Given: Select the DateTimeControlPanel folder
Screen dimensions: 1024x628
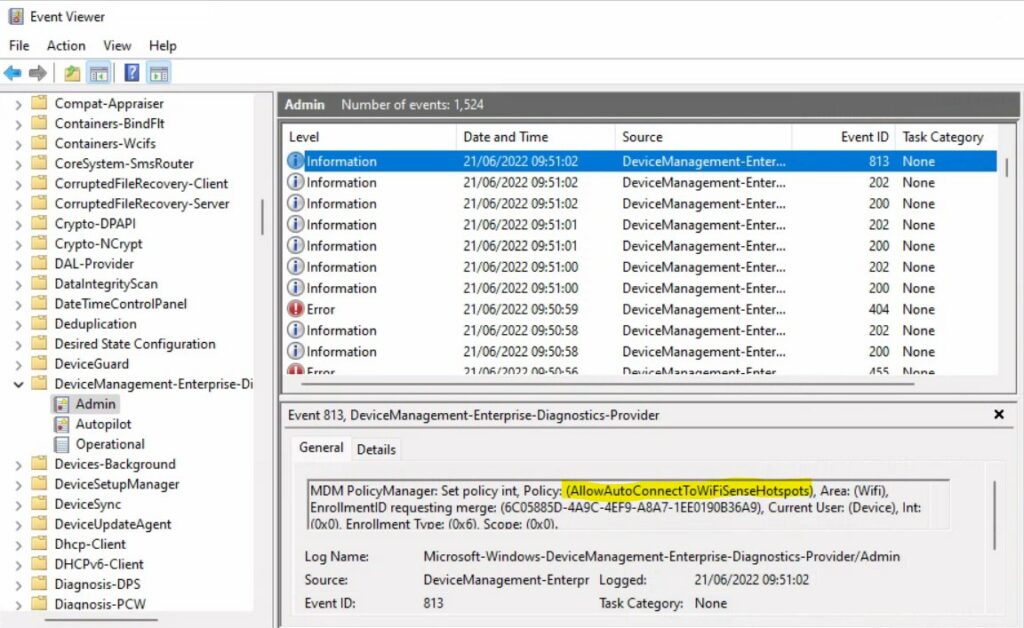Looking at the screenshot, I should (x=121, y=304).
